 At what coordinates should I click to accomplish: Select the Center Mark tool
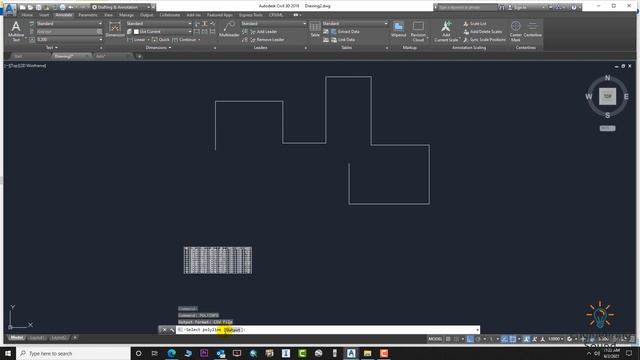click(x=516, y=31)
